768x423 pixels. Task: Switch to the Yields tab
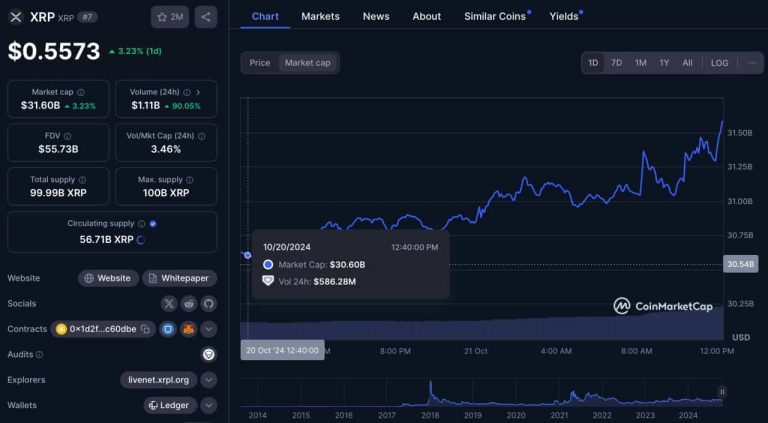(564, 16)
